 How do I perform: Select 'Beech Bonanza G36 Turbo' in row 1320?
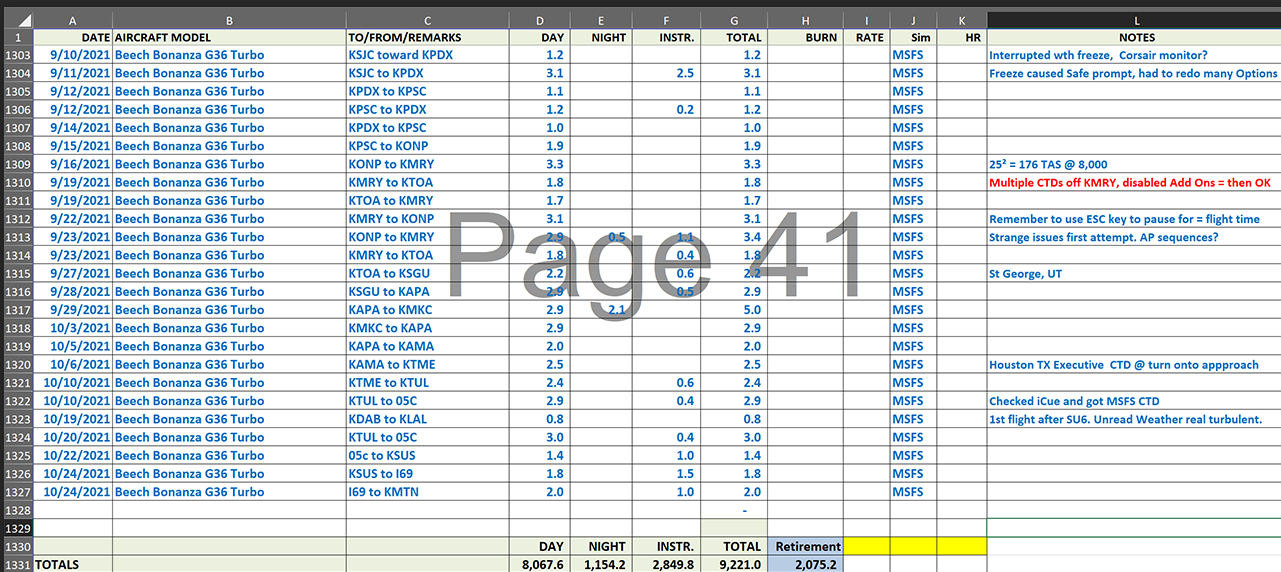coord(229,364)
